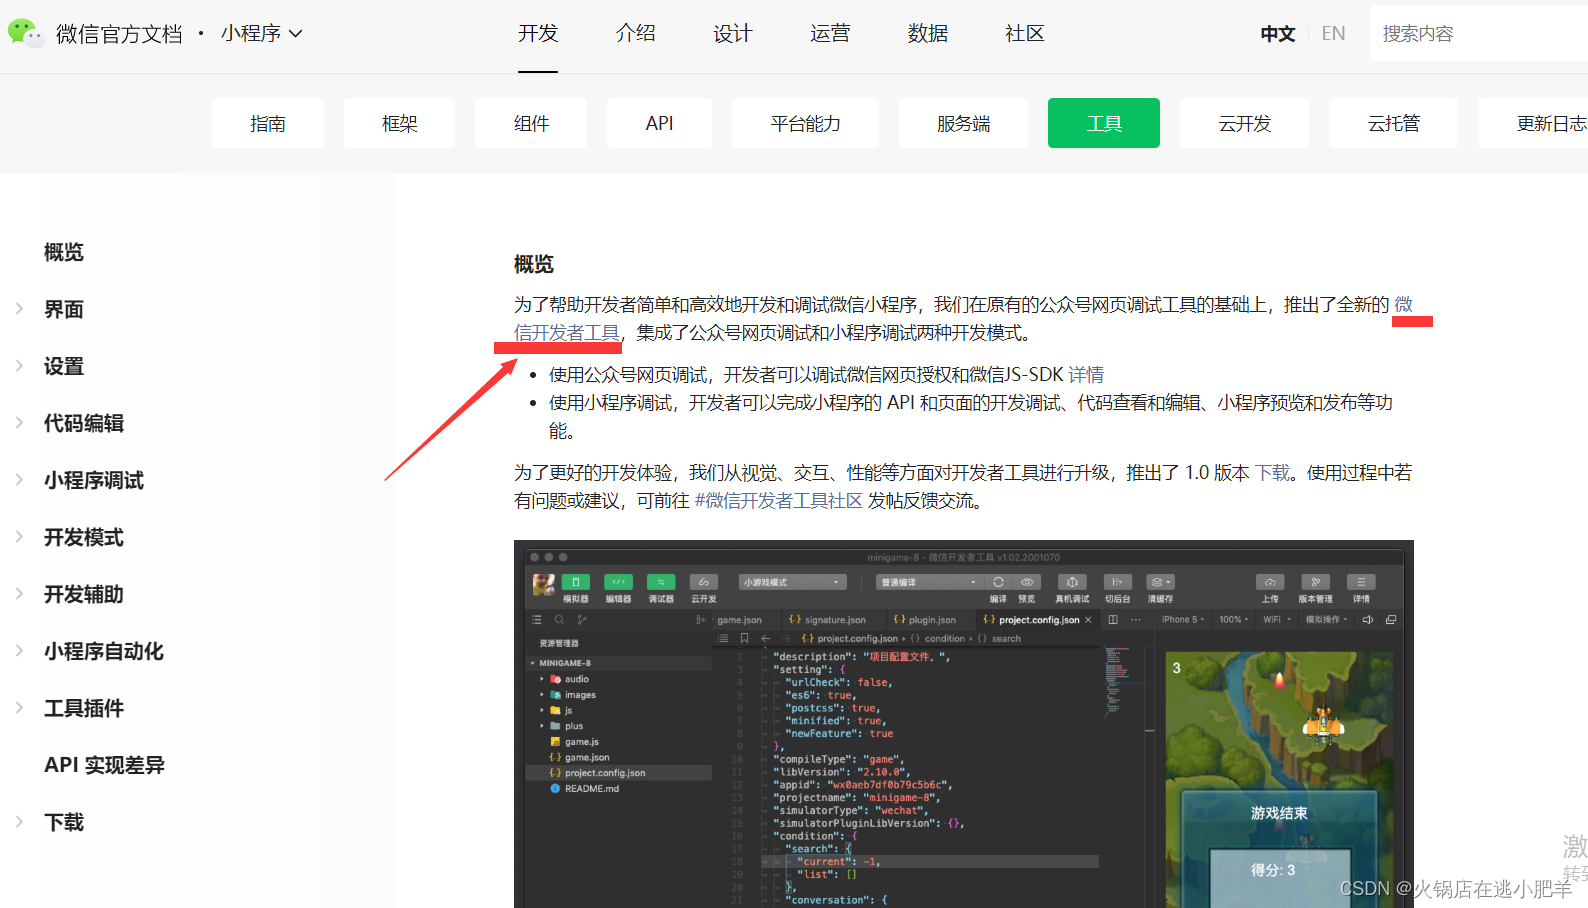Viewport: 1588px width, 908px height.
Task: Follow the 微信开发者工具 hyperlink in the paragraph
Action: pos(567,333)
